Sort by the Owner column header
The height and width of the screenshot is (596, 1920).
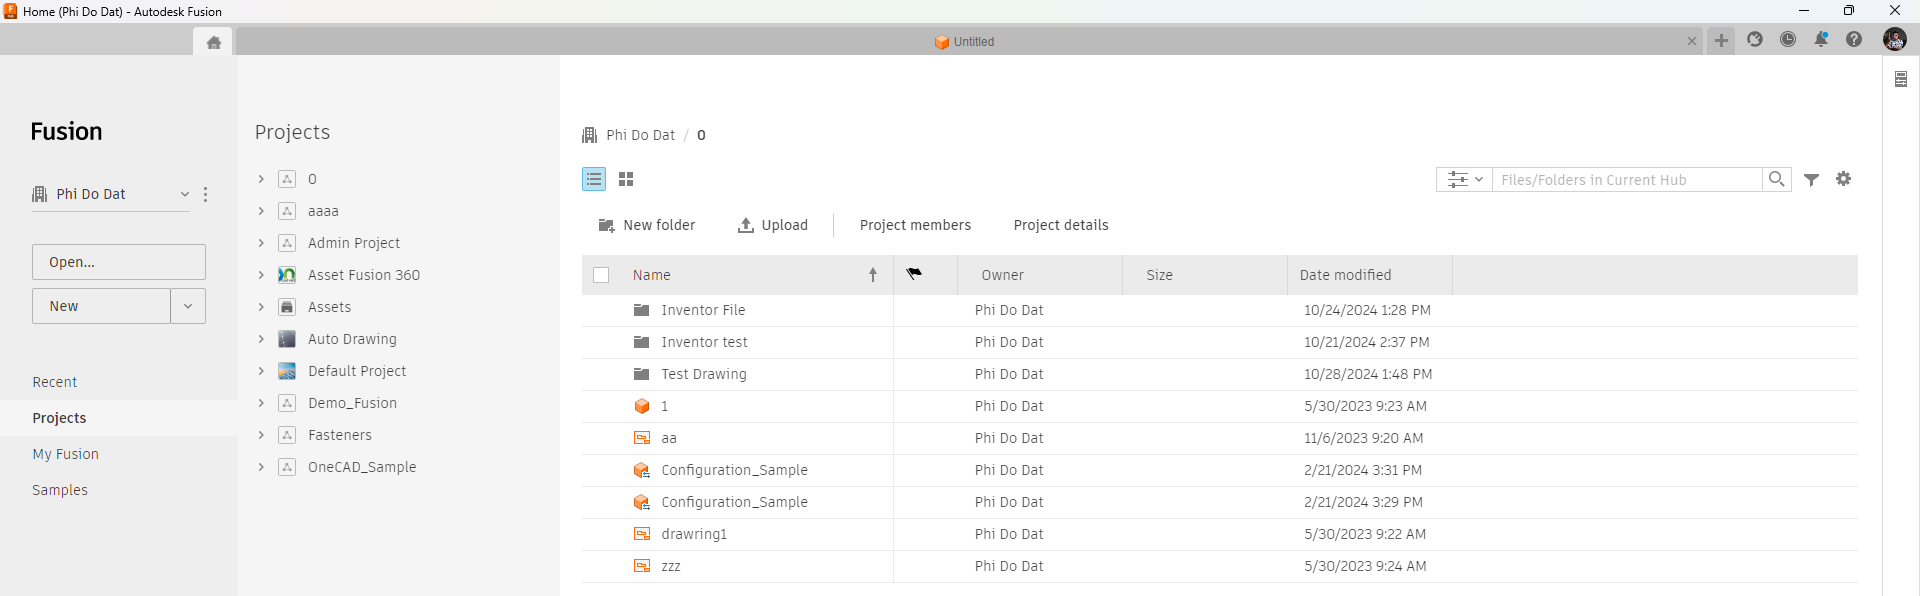(1002, 275)
